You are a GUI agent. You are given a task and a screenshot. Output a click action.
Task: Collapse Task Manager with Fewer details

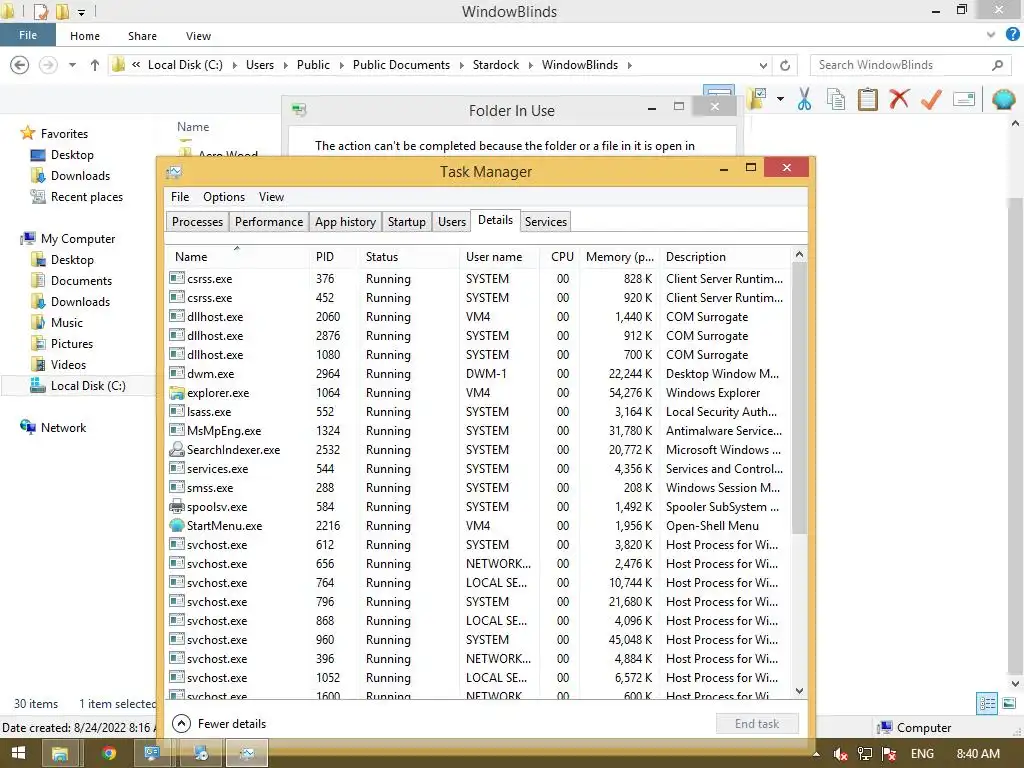[219, 724]
